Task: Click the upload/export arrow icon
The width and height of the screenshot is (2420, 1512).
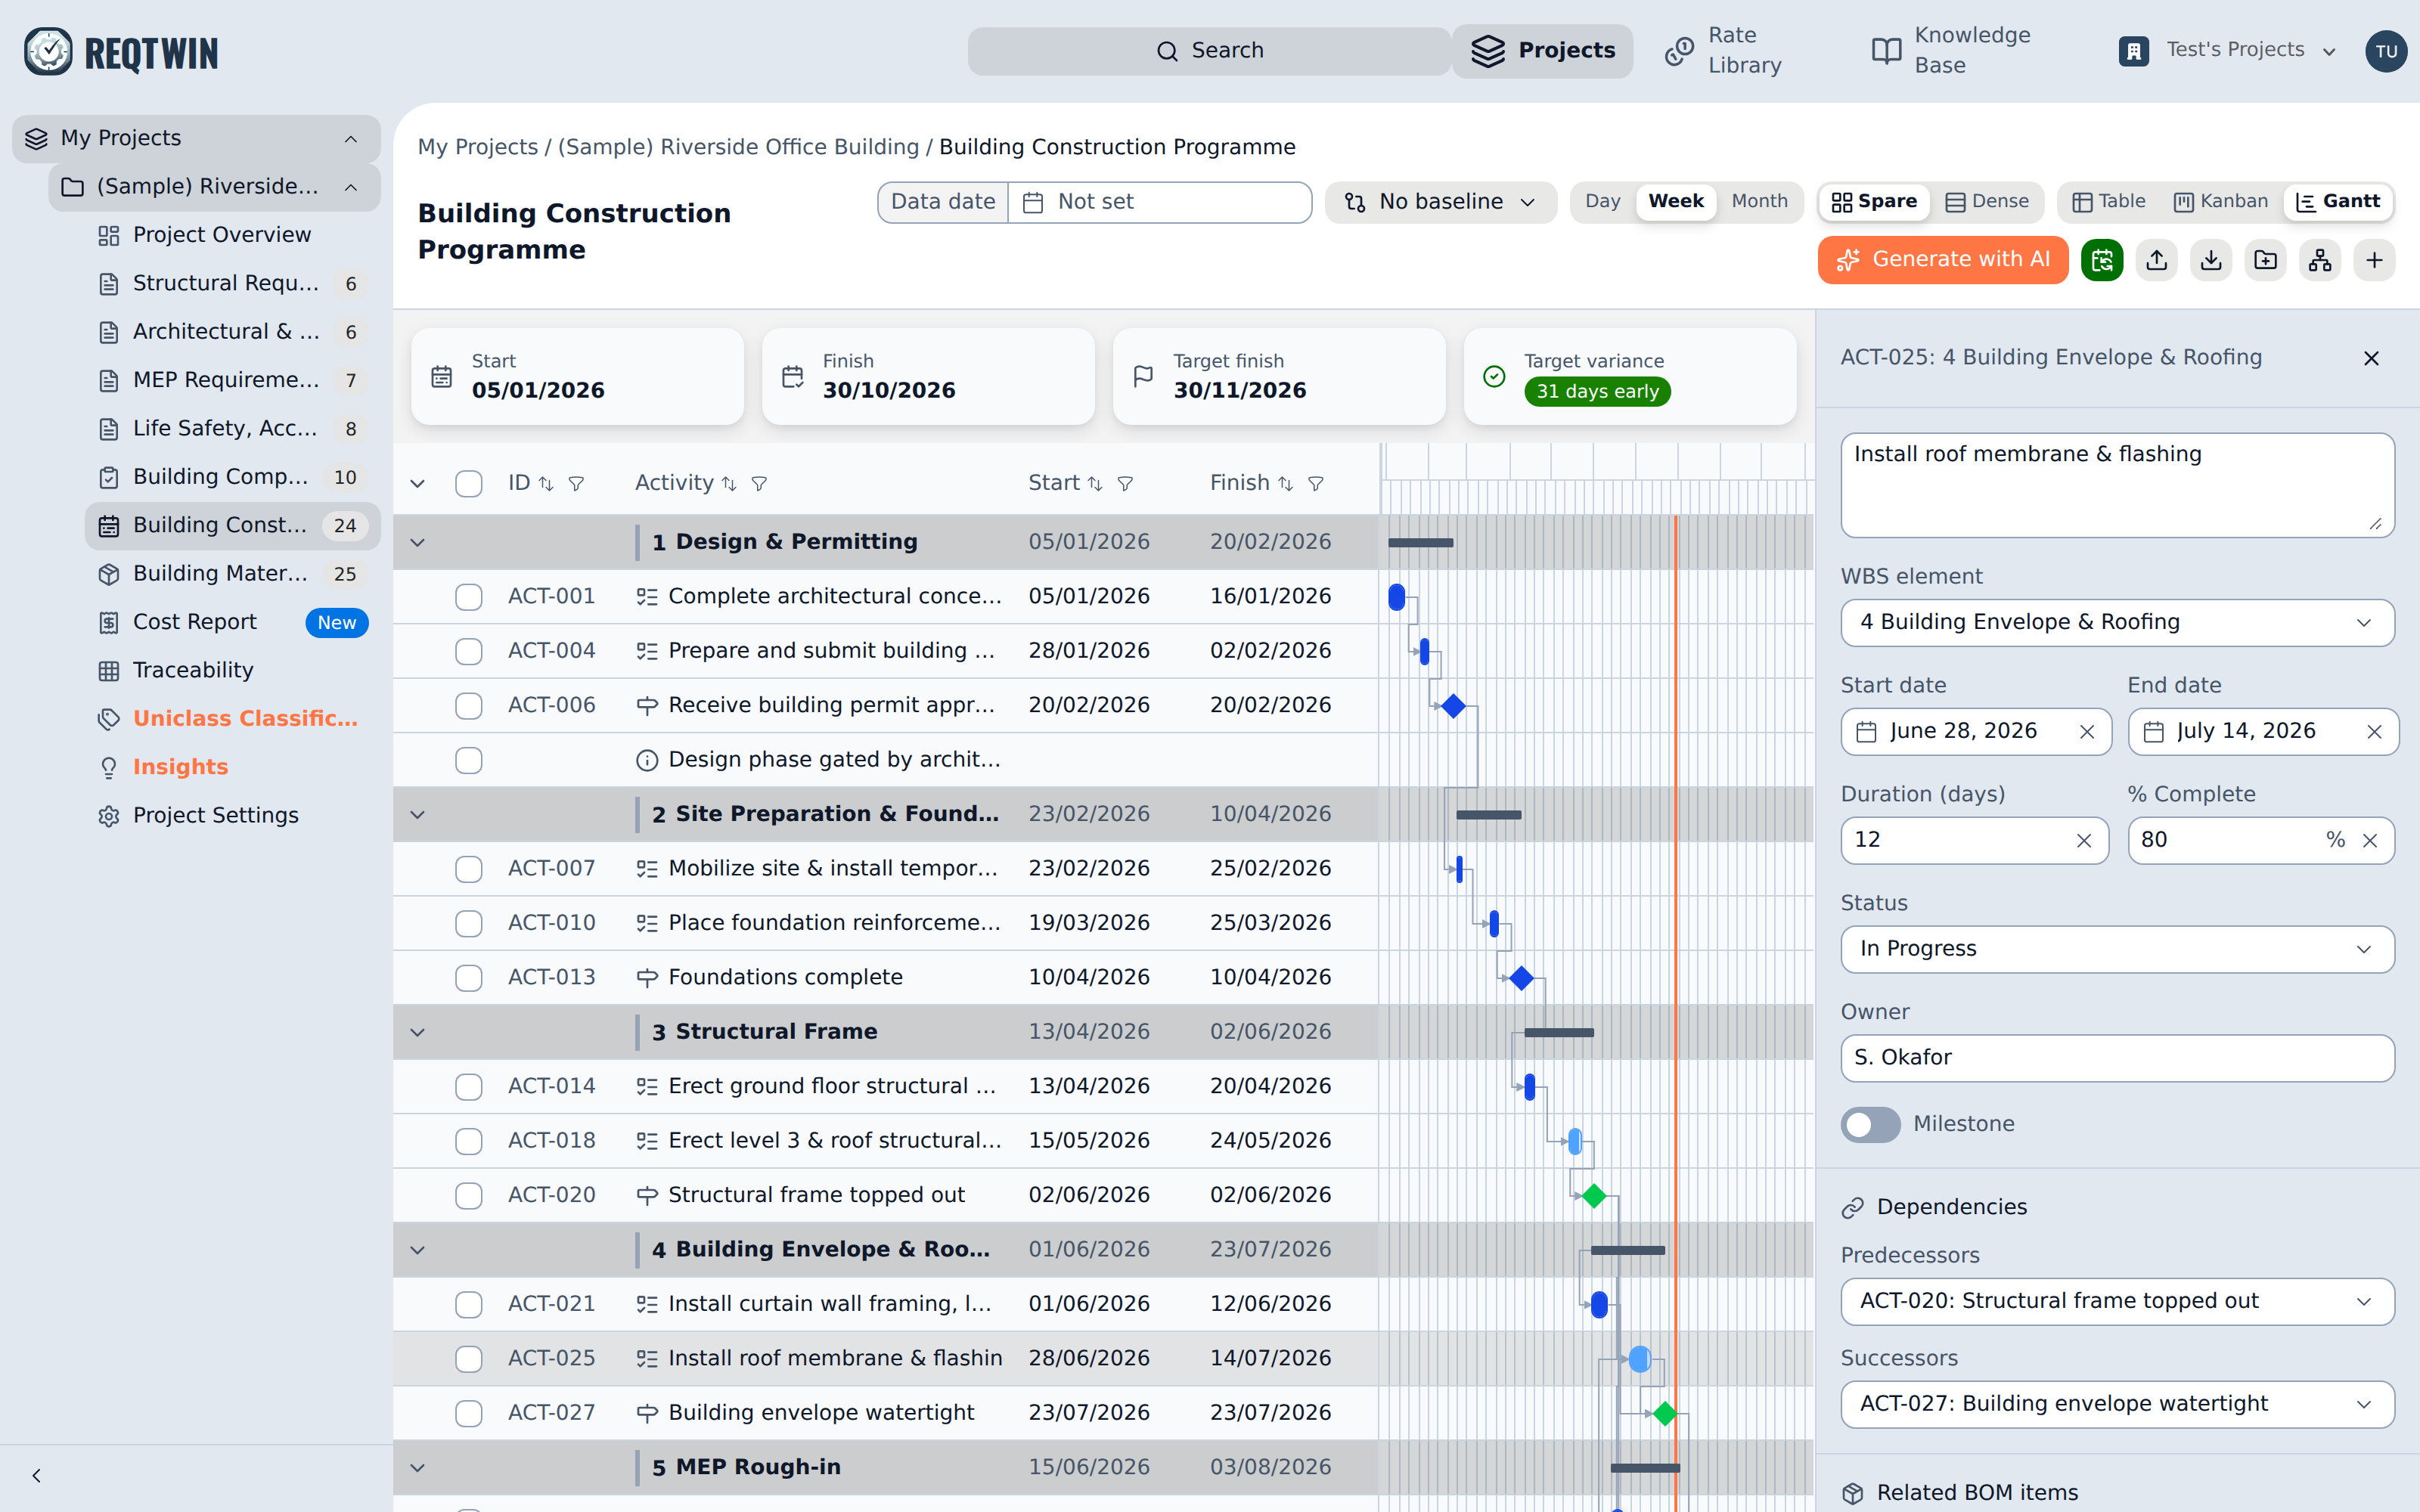Action: pos(2157,261)
